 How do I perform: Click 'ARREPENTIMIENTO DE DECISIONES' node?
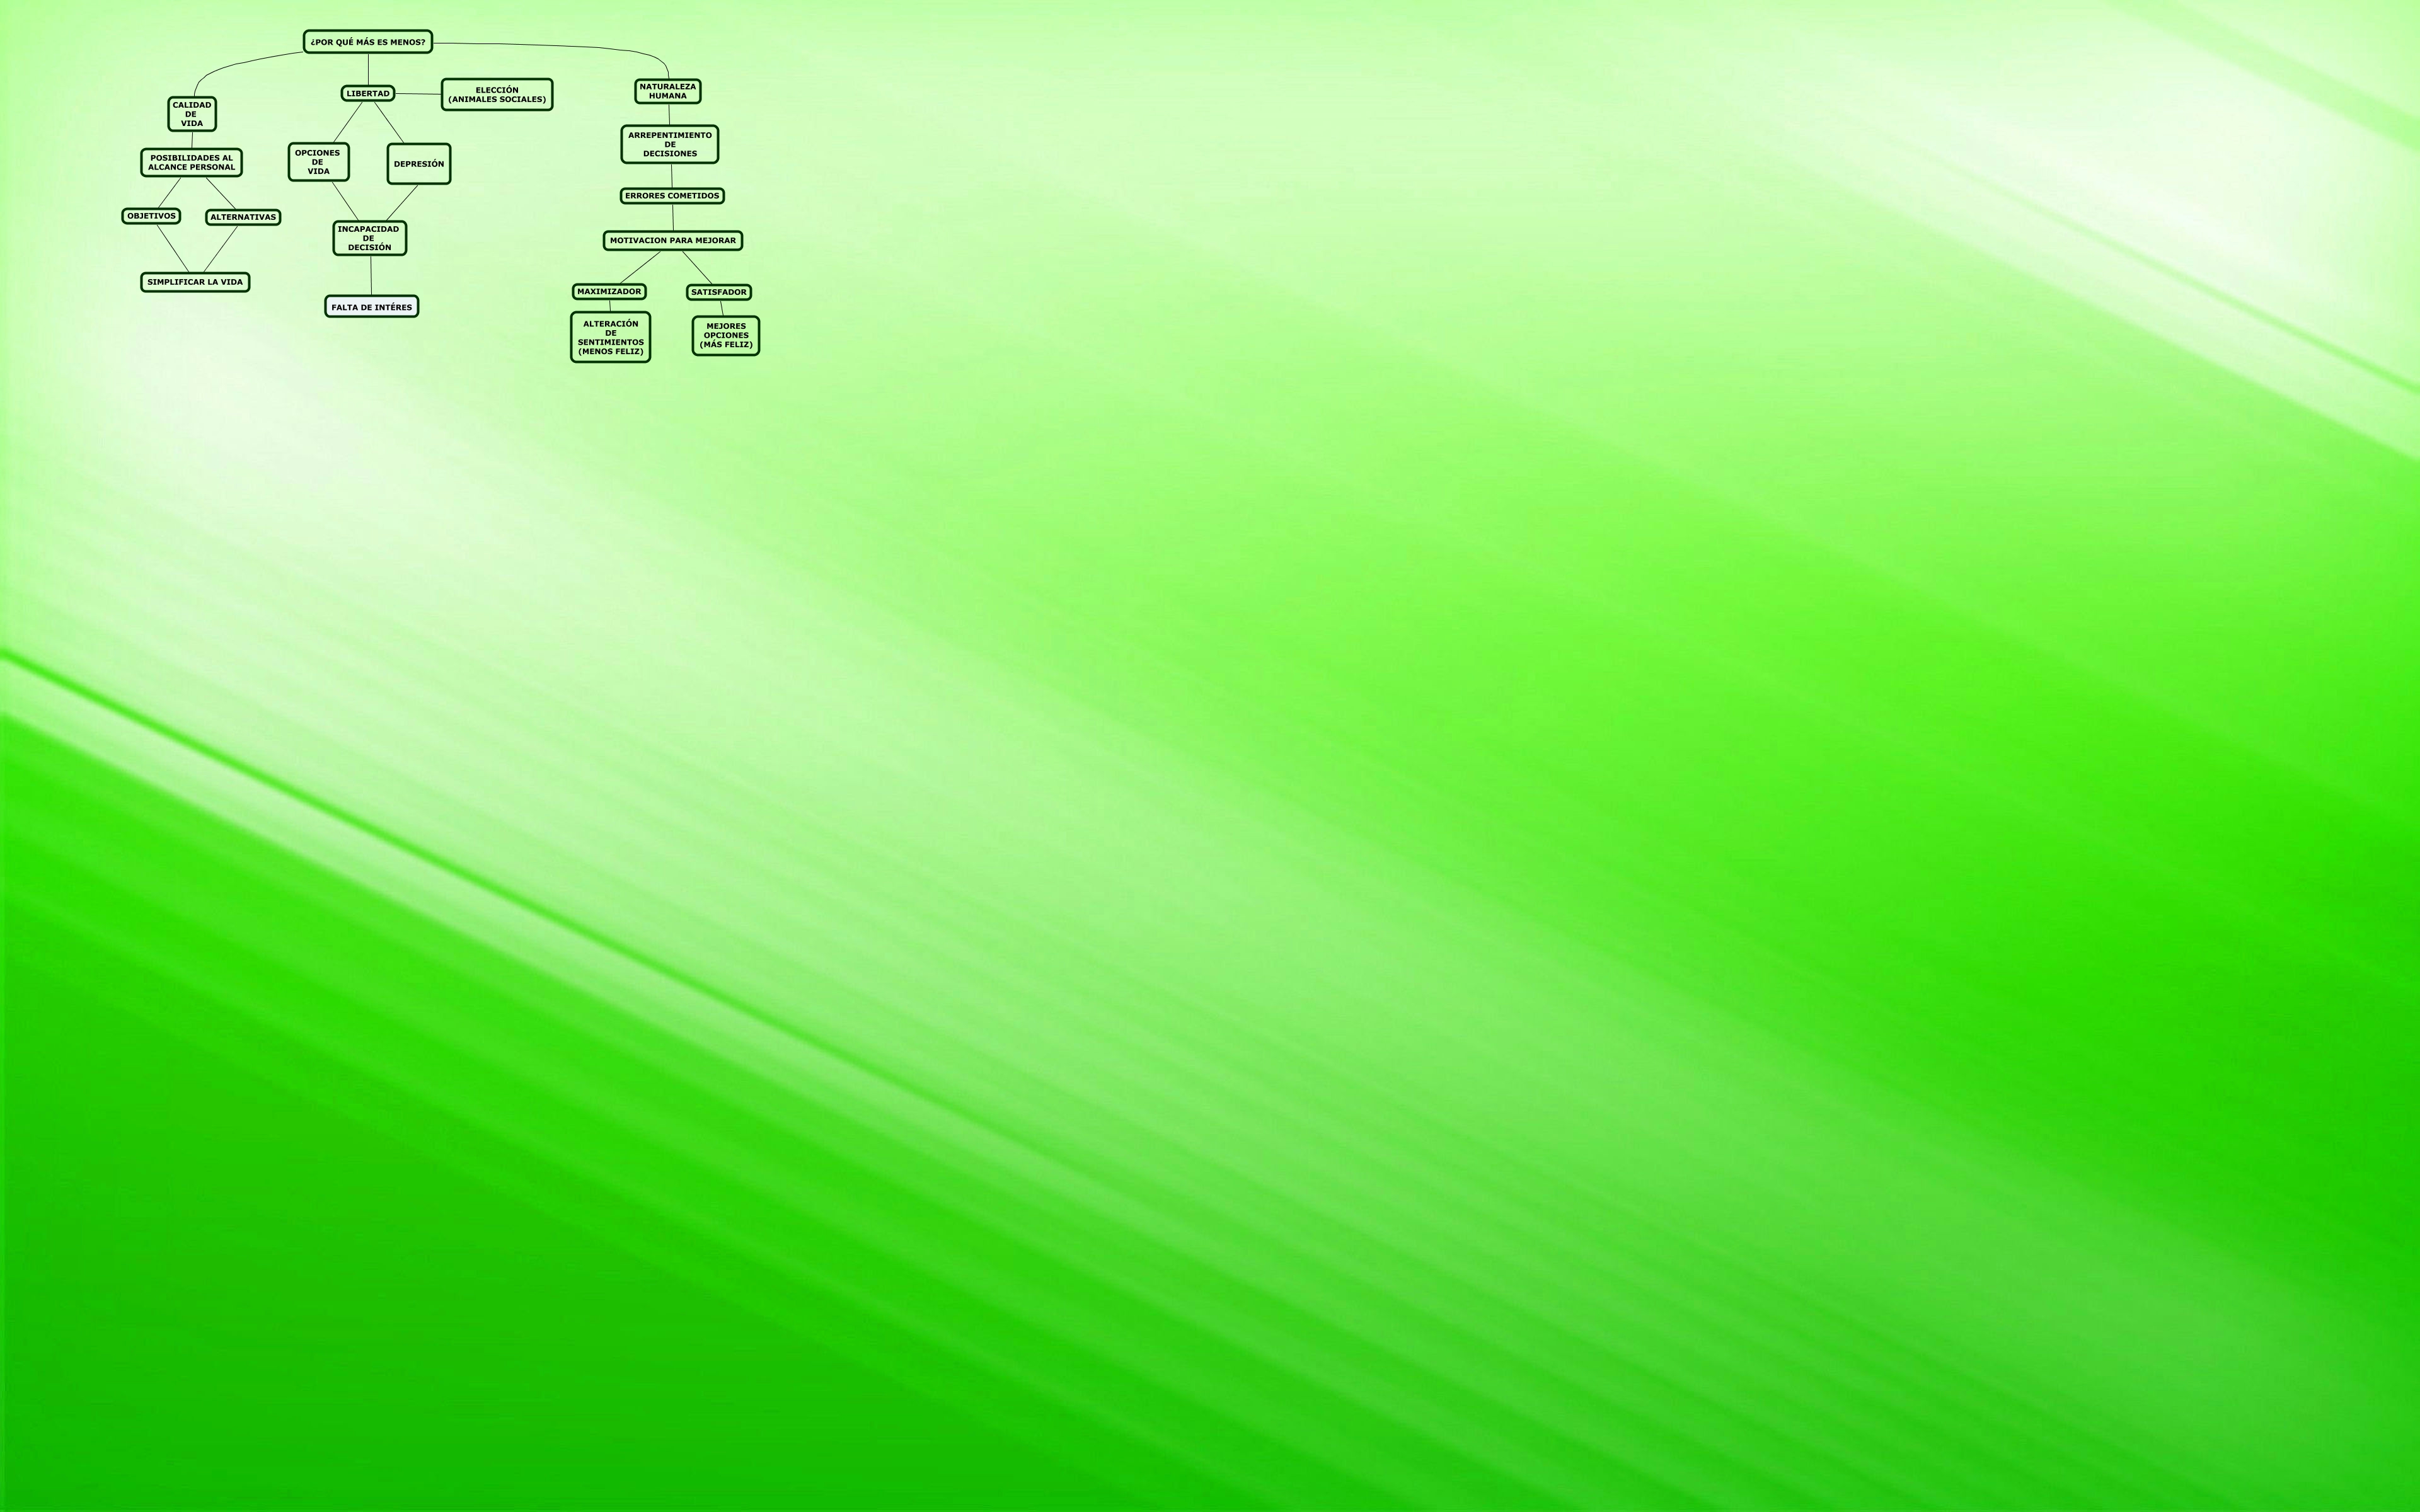coord(670,144)
